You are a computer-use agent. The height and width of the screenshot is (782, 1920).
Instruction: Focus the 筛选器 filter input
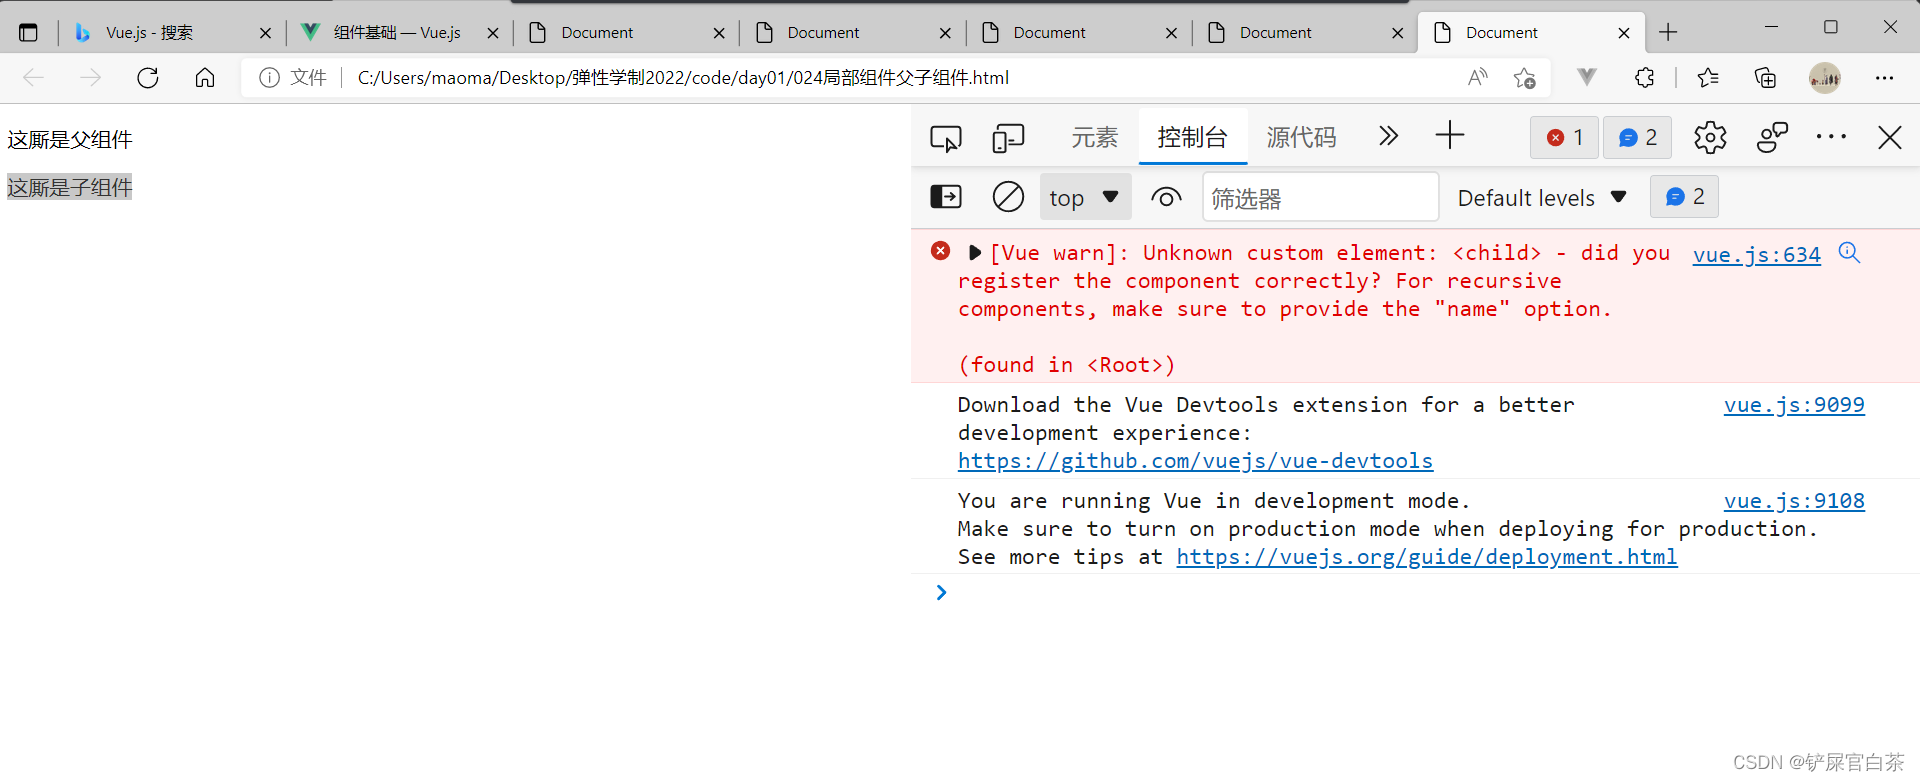(1320, 197)
